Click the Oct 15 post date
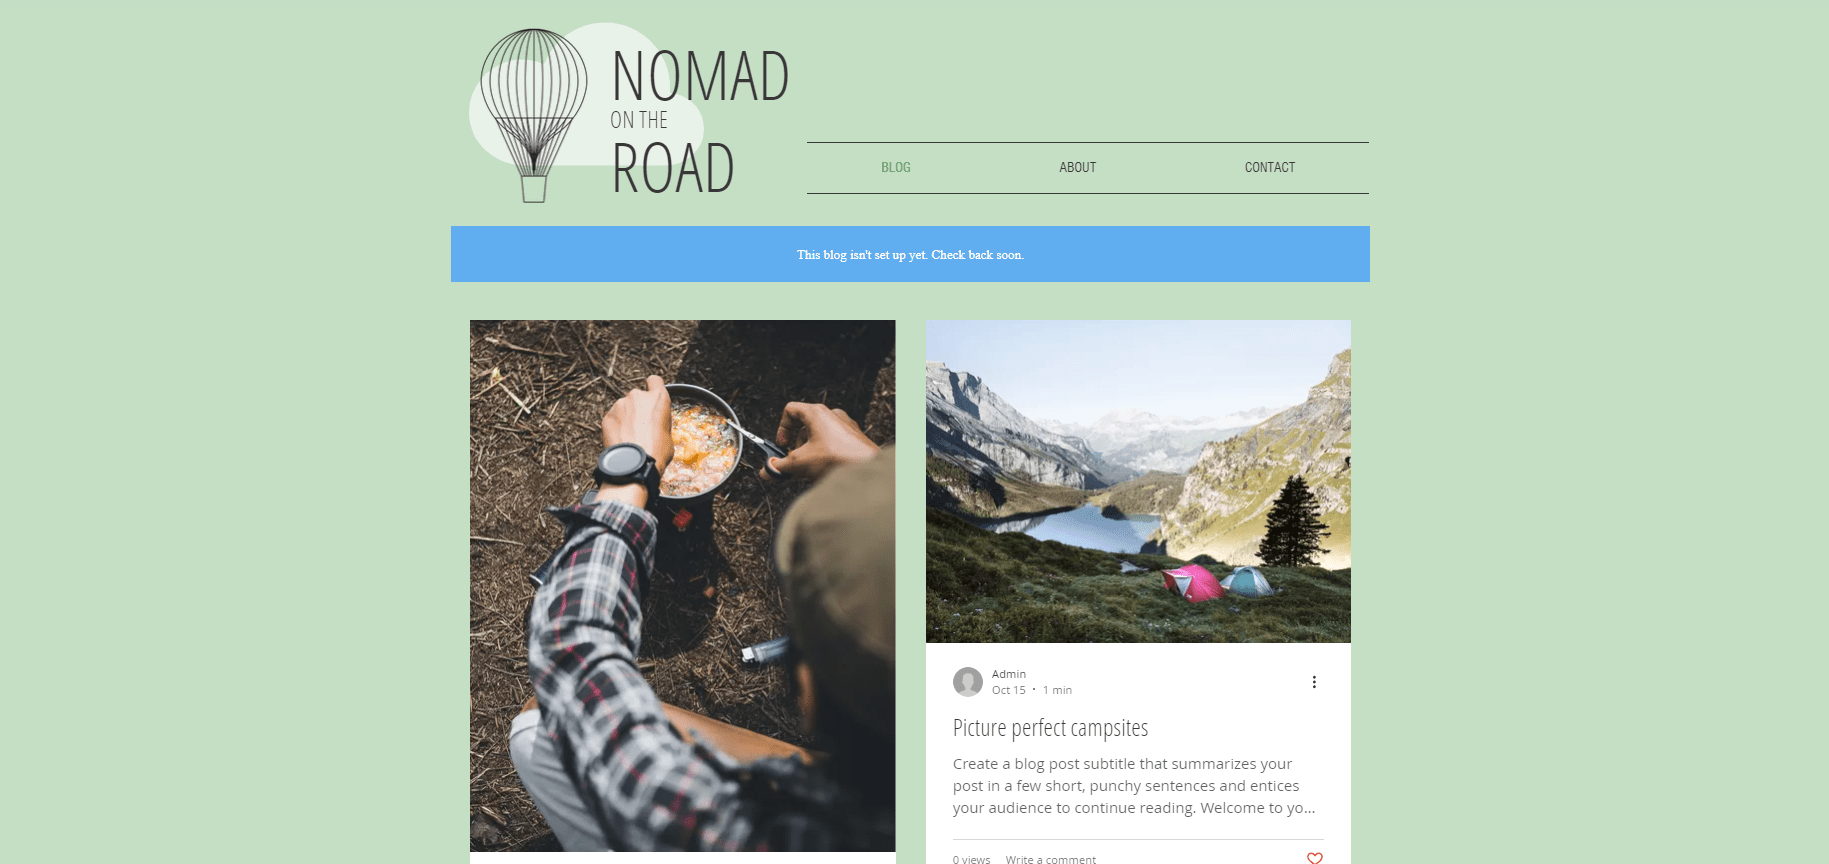This screenshot has height=864, width=1829. [x=1009, y=690]
